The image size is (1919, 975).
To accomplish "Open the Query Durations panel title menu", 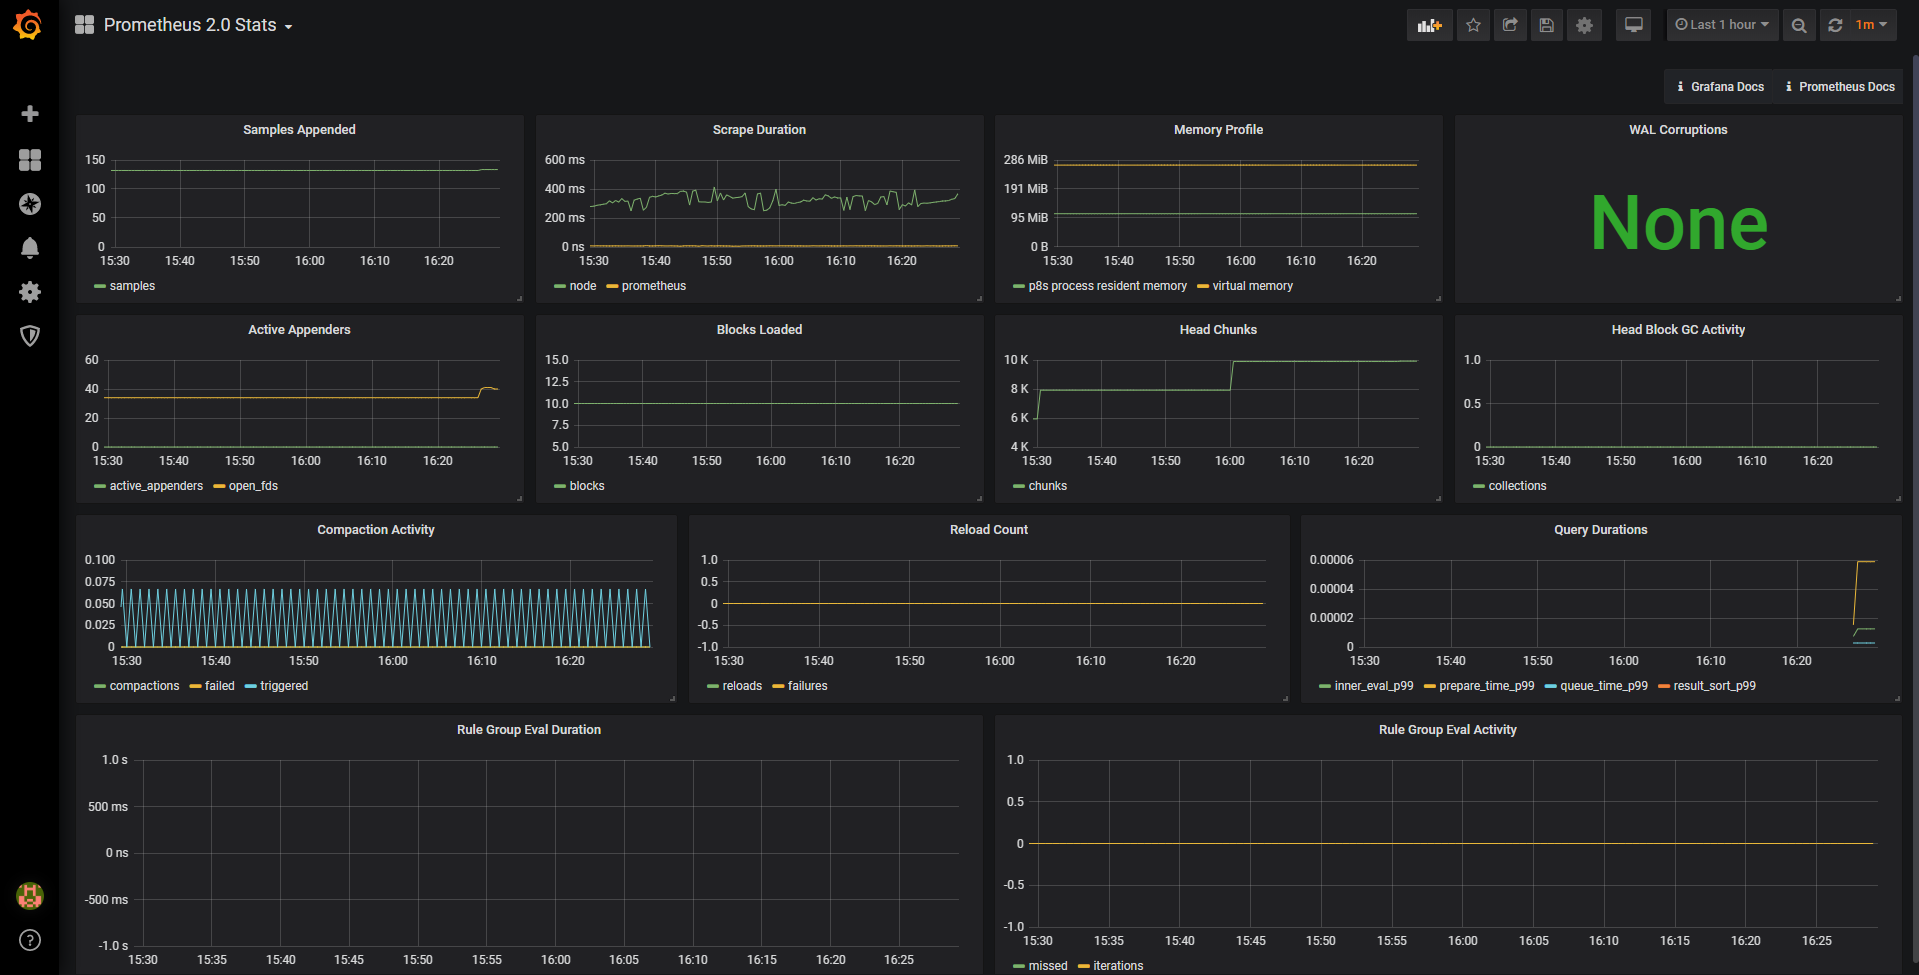I will click(1600, 530).
